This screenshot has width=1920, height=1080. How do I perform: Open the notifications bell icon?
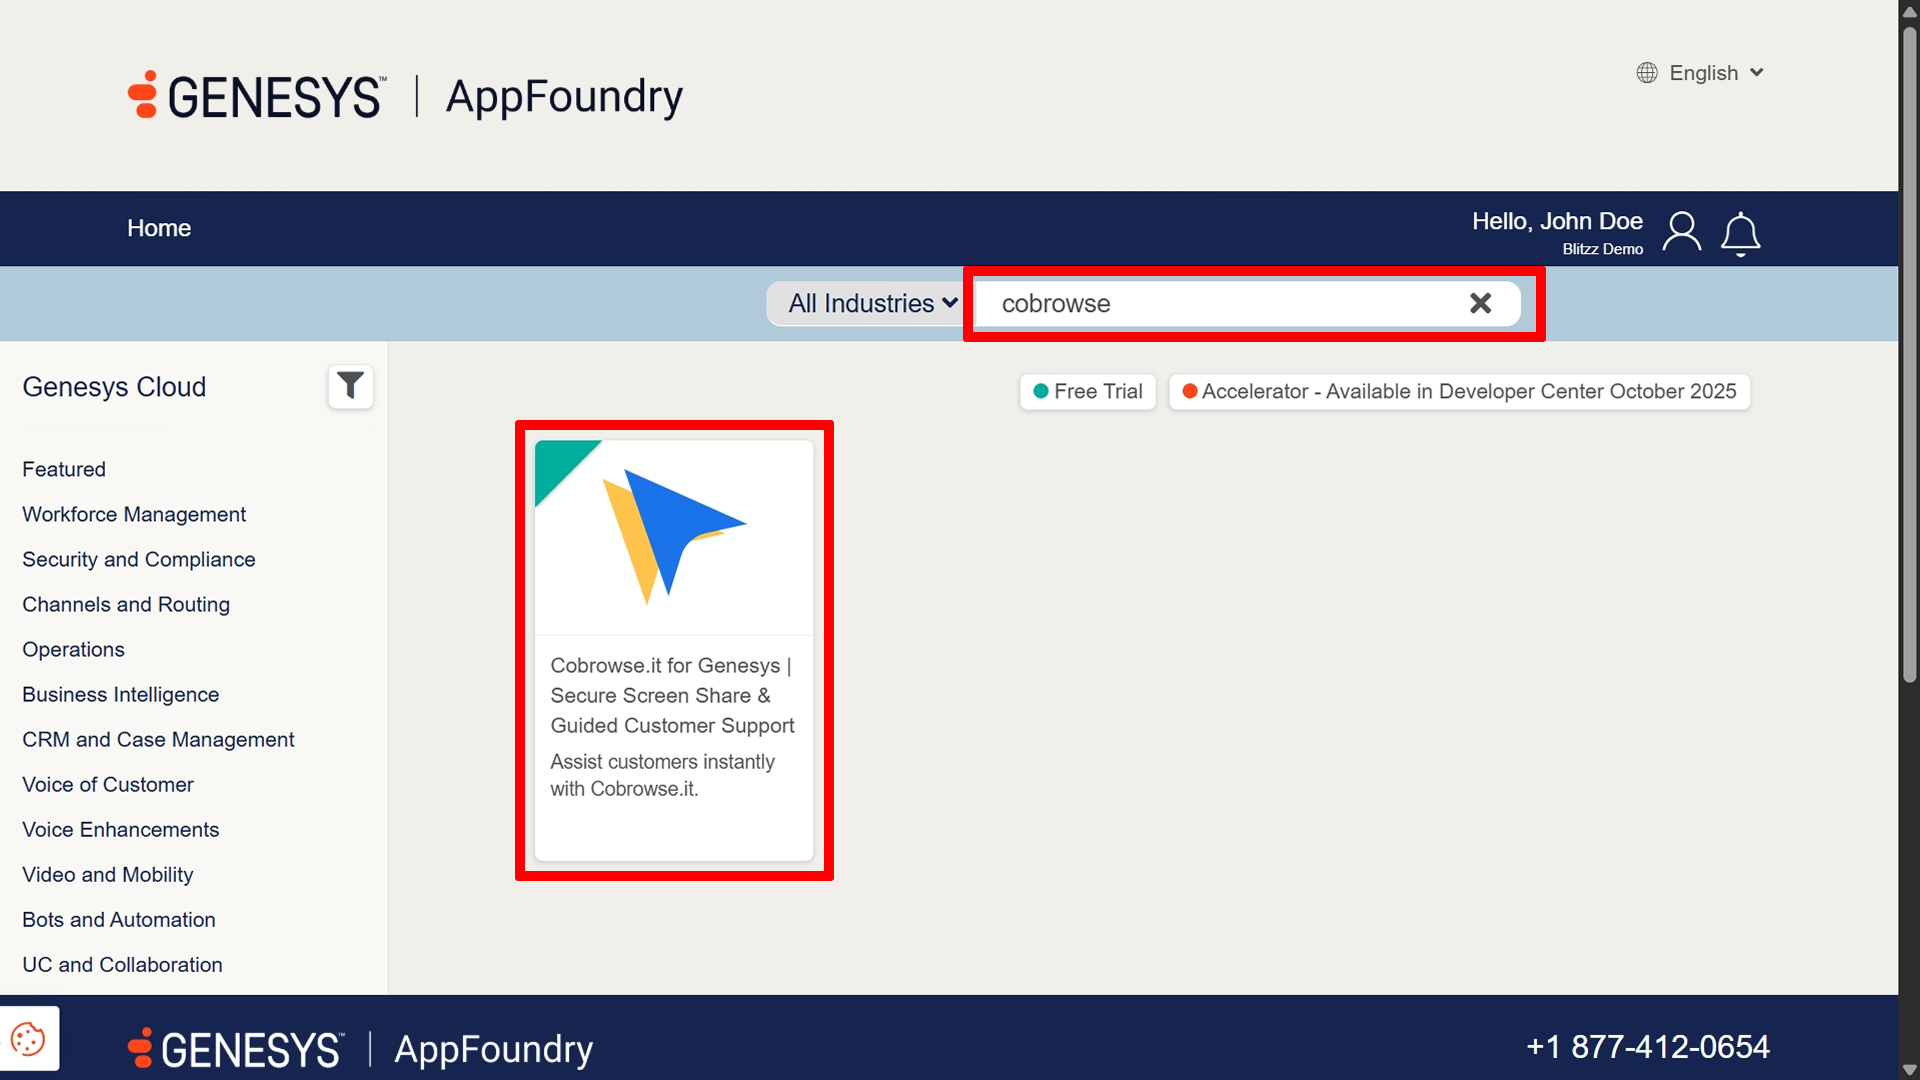(x=1740, y=234)
